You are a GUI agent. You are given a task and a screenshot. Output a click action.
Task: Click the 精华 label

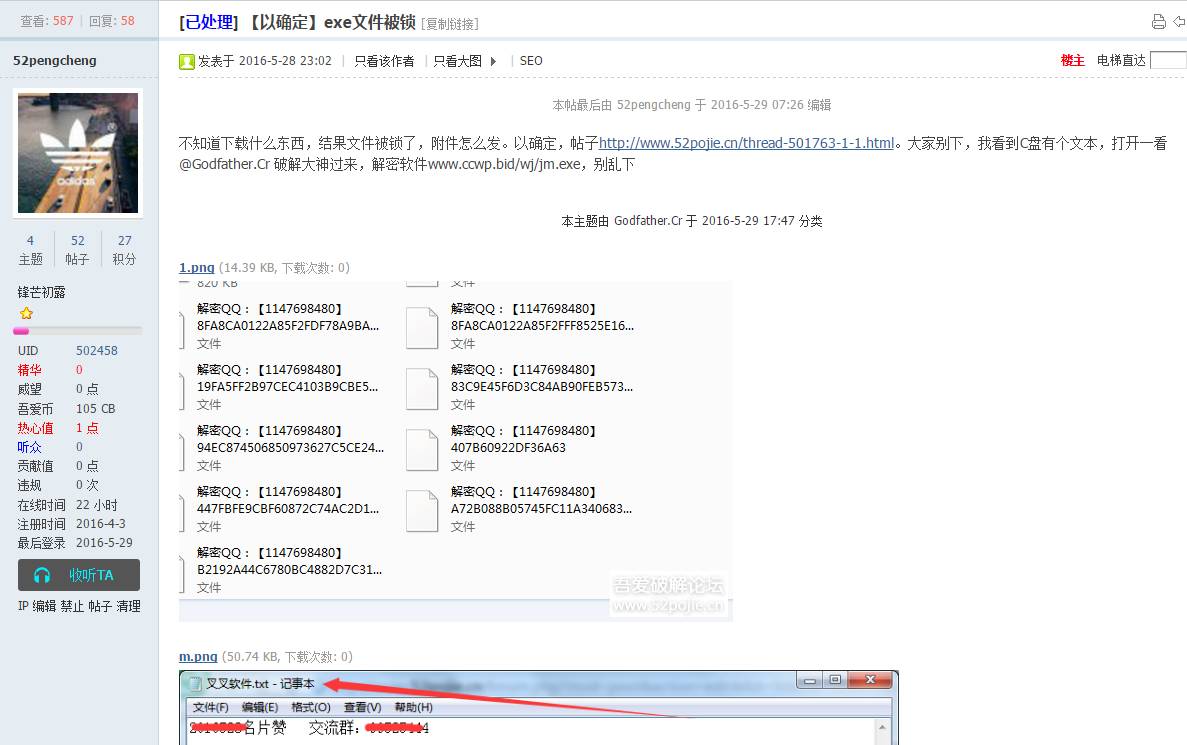(x=30, y=370)
